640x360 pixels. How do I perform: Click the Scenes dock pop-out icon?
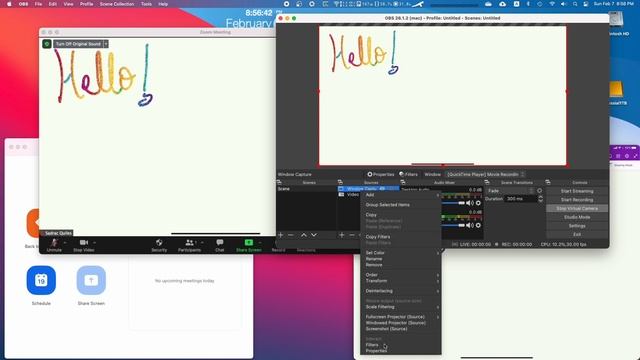coord(279,182)
